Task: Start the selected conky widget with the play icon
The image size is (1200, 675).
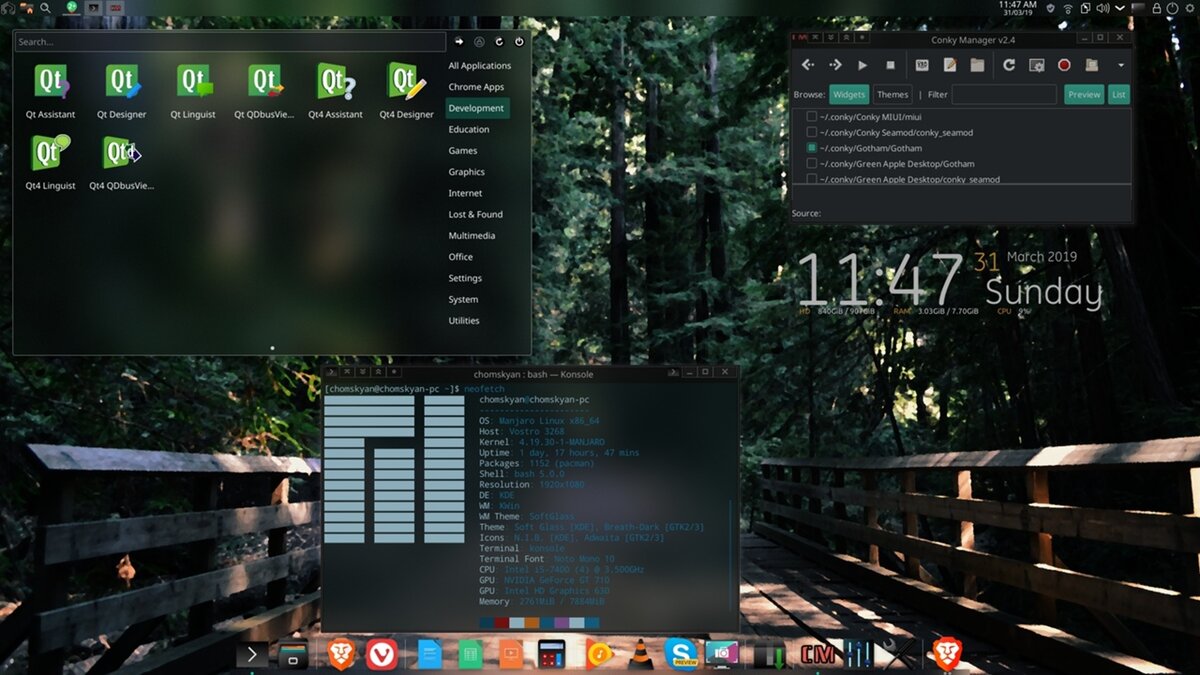Action: pos(863,65)
